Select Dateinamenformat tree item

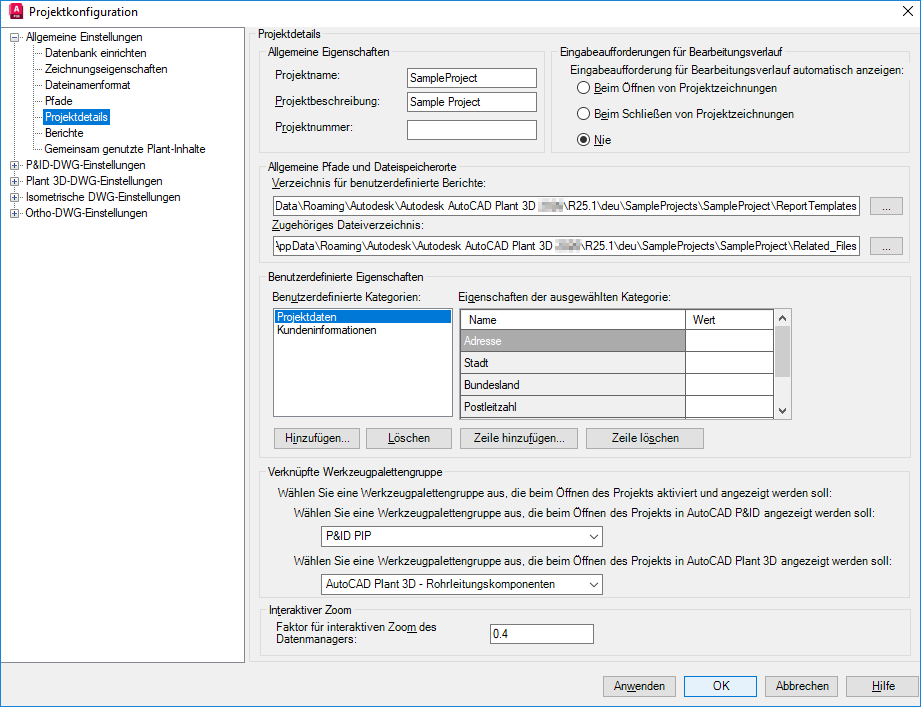(x=88, y=85)
